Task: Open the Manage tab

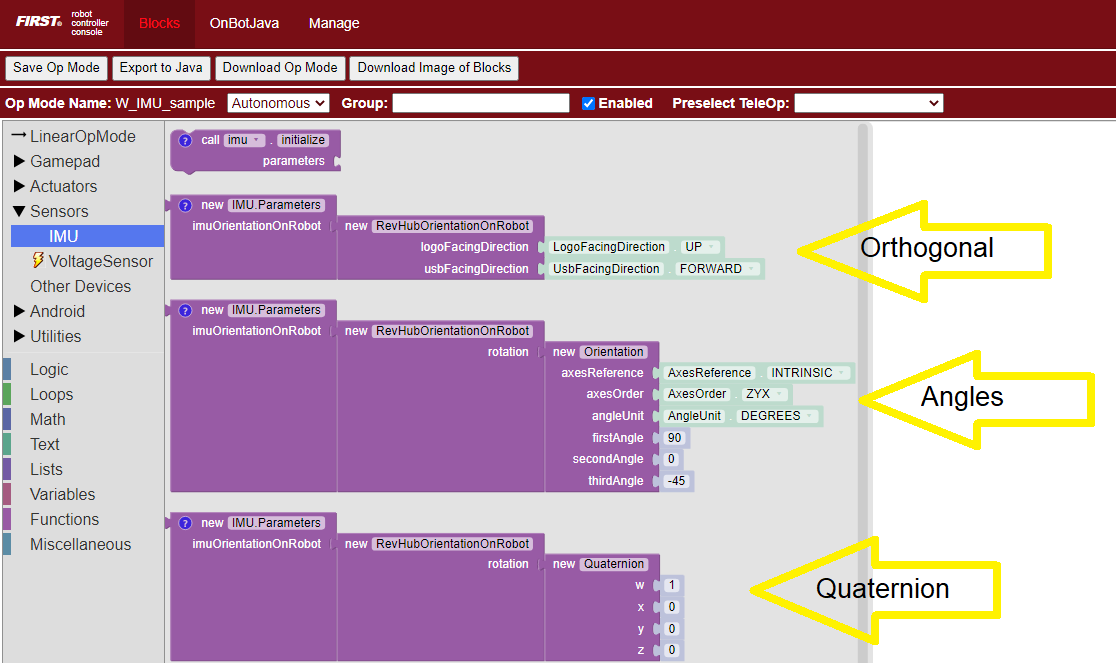Action: pos(334,23)
